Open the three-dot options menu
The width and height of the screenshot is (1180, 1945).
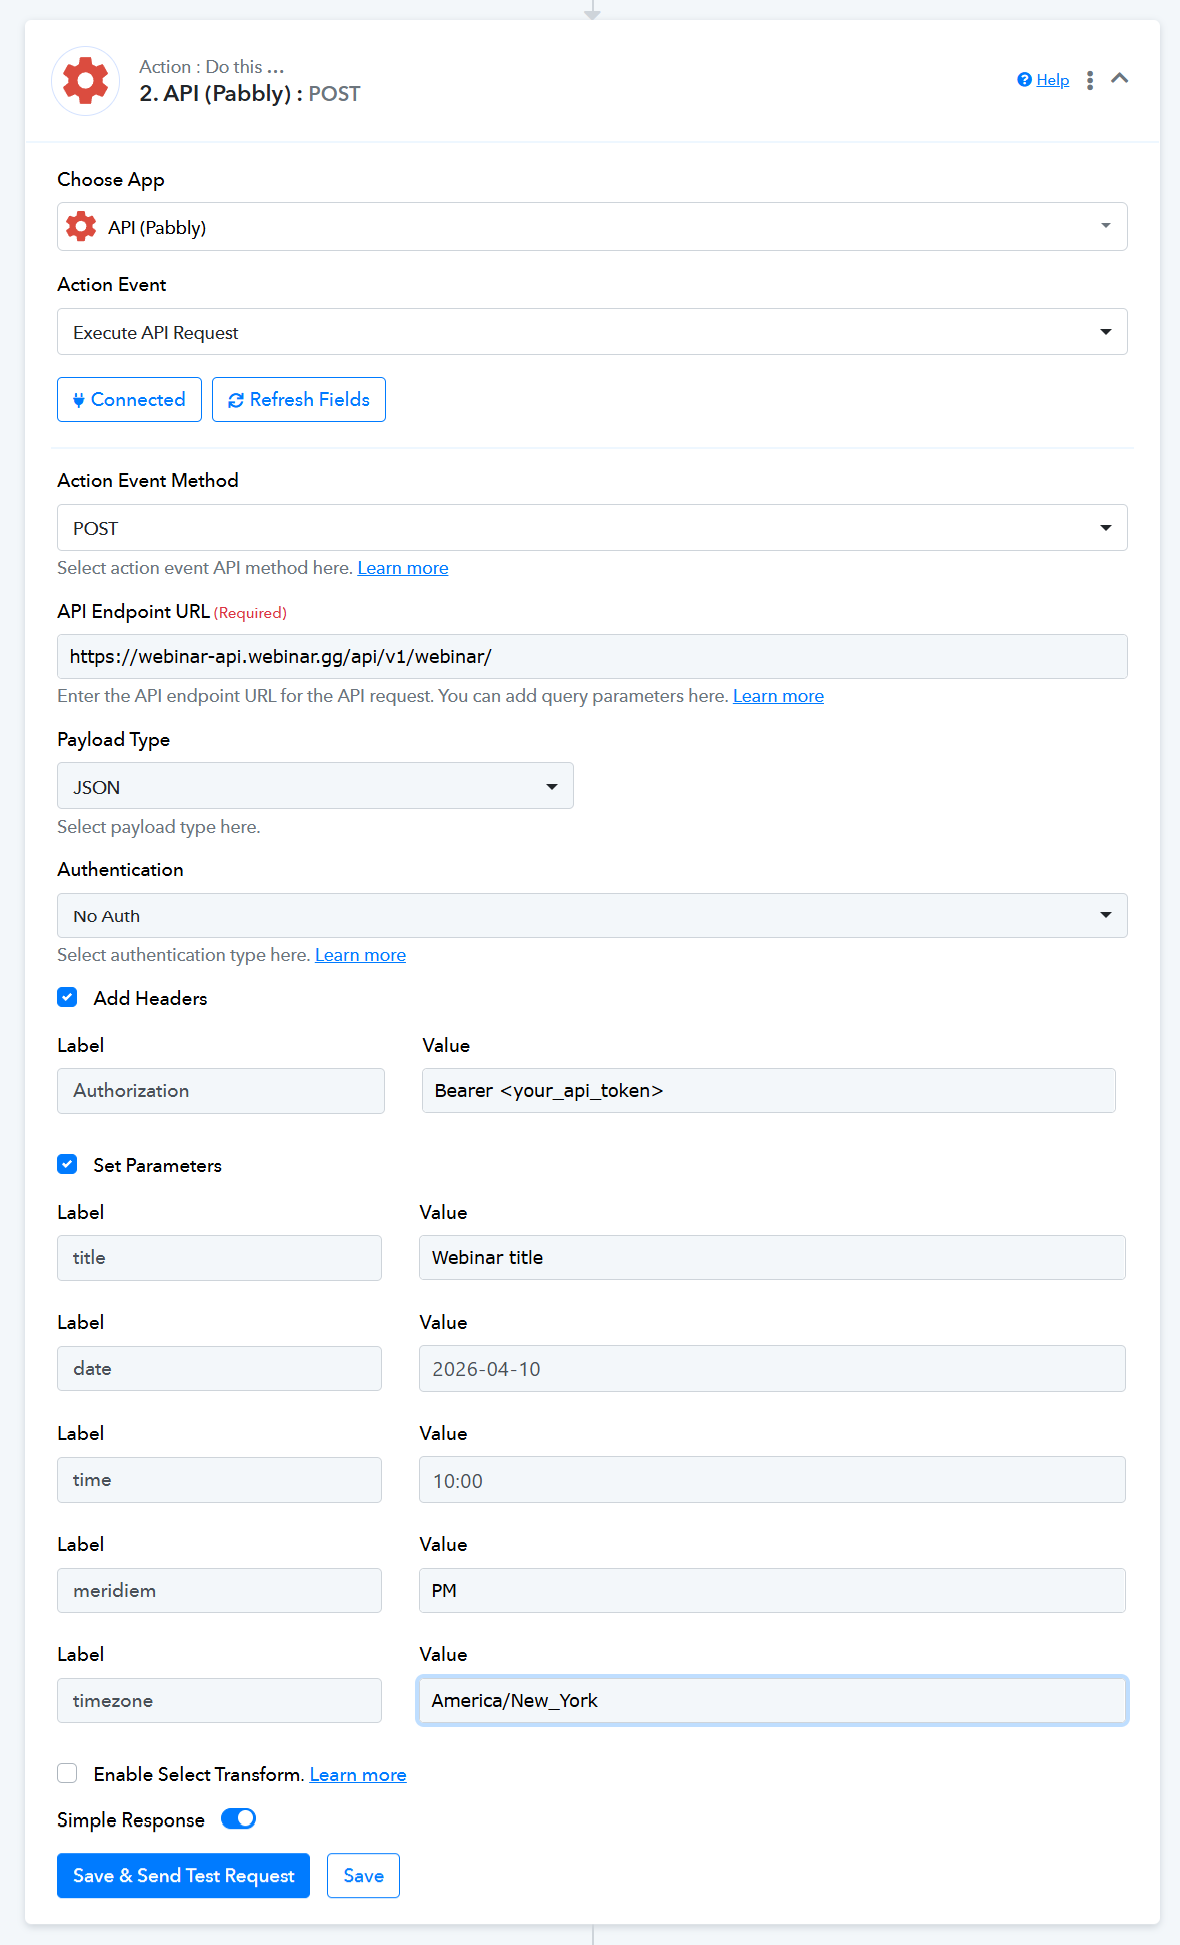coord(1090,80)
